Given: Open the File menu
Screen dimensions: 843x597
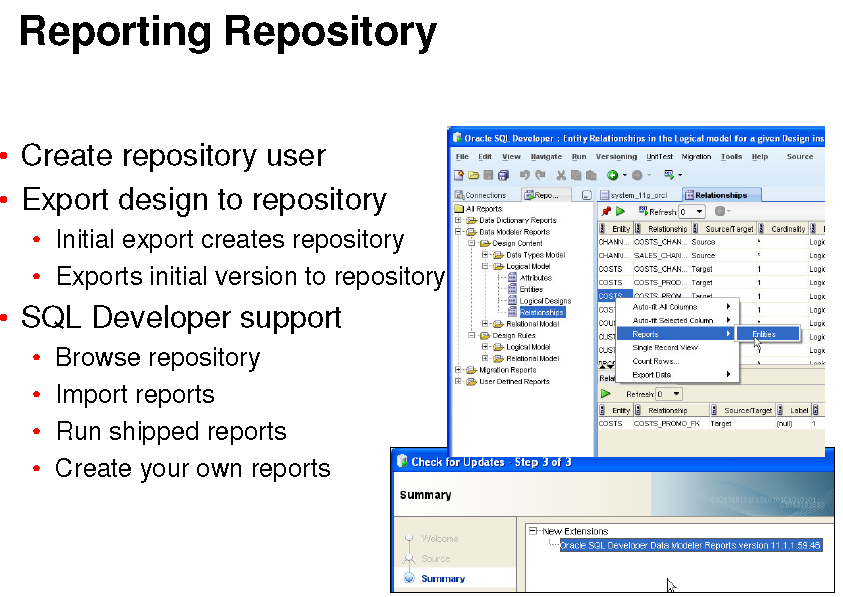Looking at the screenshot, I should click(462, 157).
